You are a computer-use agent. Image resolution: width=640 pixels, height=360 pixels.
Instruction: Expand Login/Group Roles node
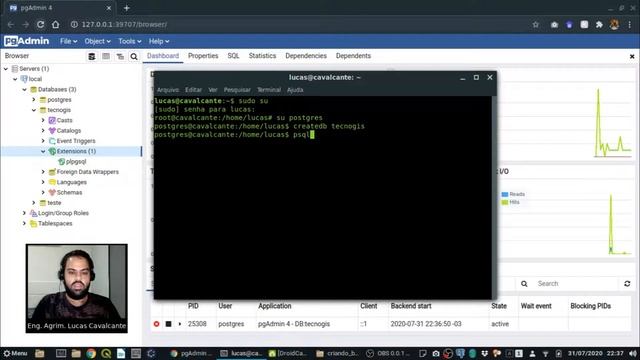[24, 213]
